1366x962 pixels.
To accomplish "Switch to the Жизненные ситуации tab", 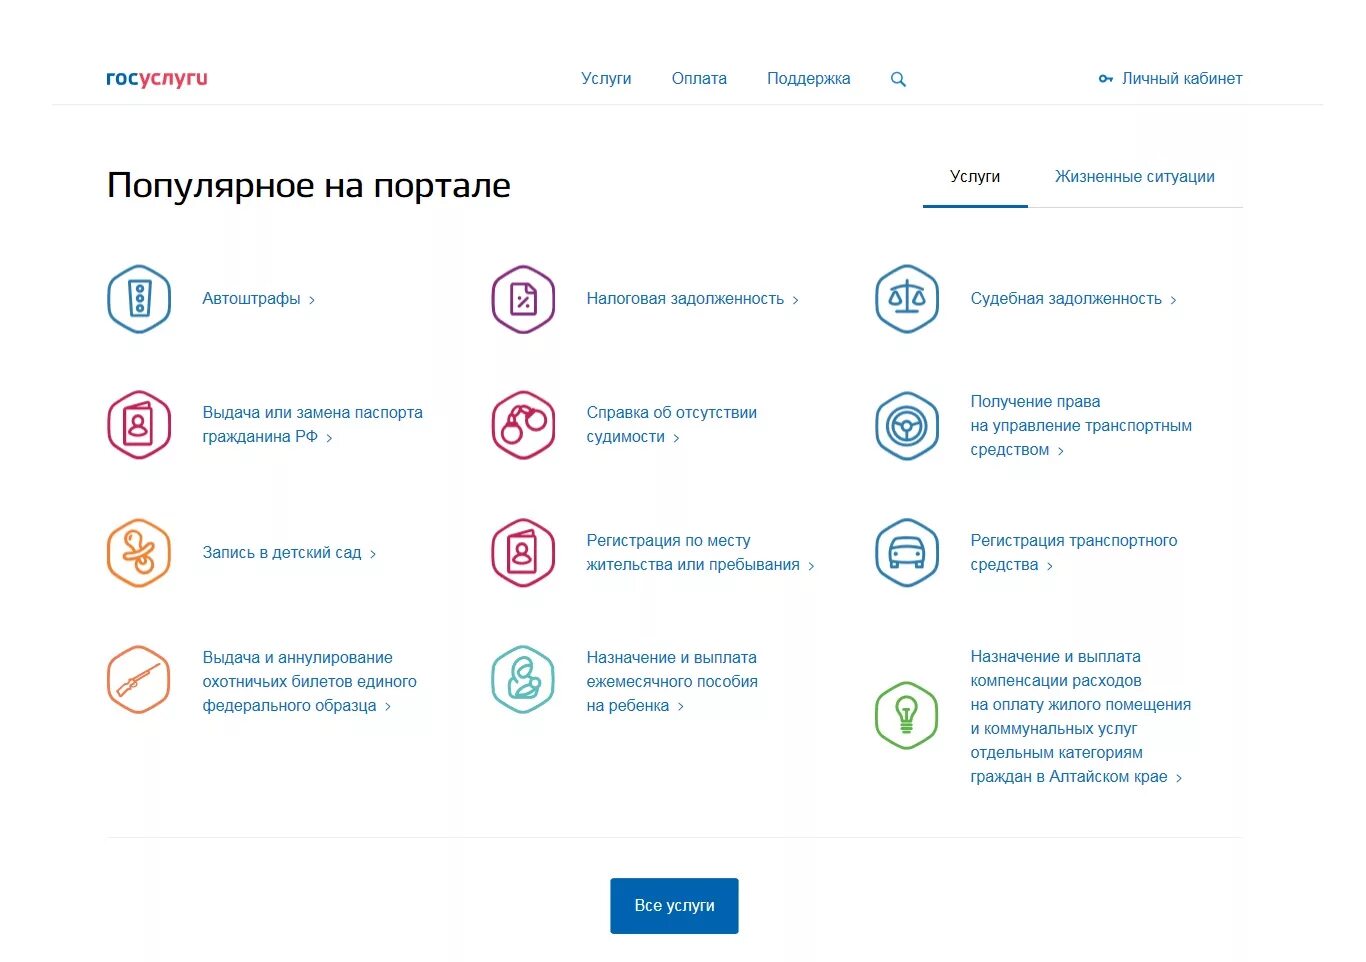I will point(1135,177).
